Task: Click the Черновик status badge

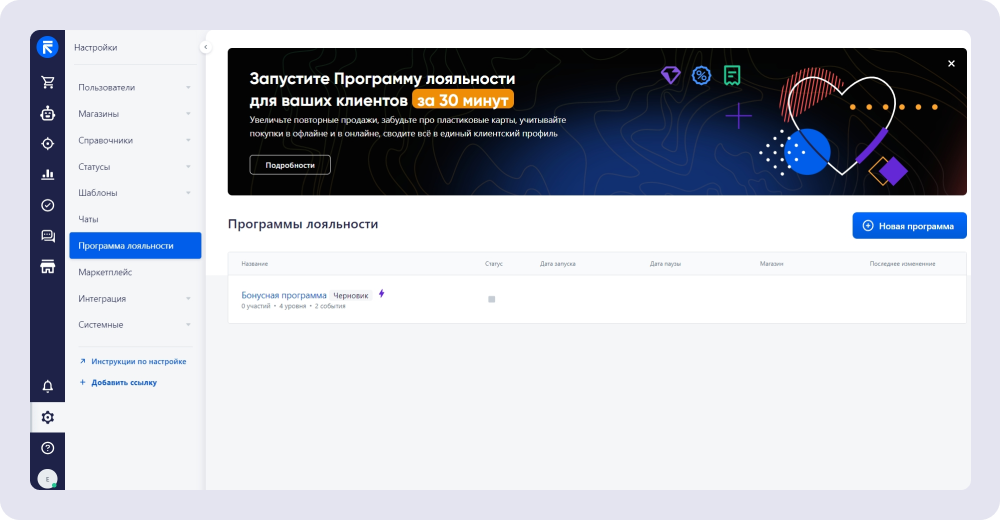Action: 351,295
